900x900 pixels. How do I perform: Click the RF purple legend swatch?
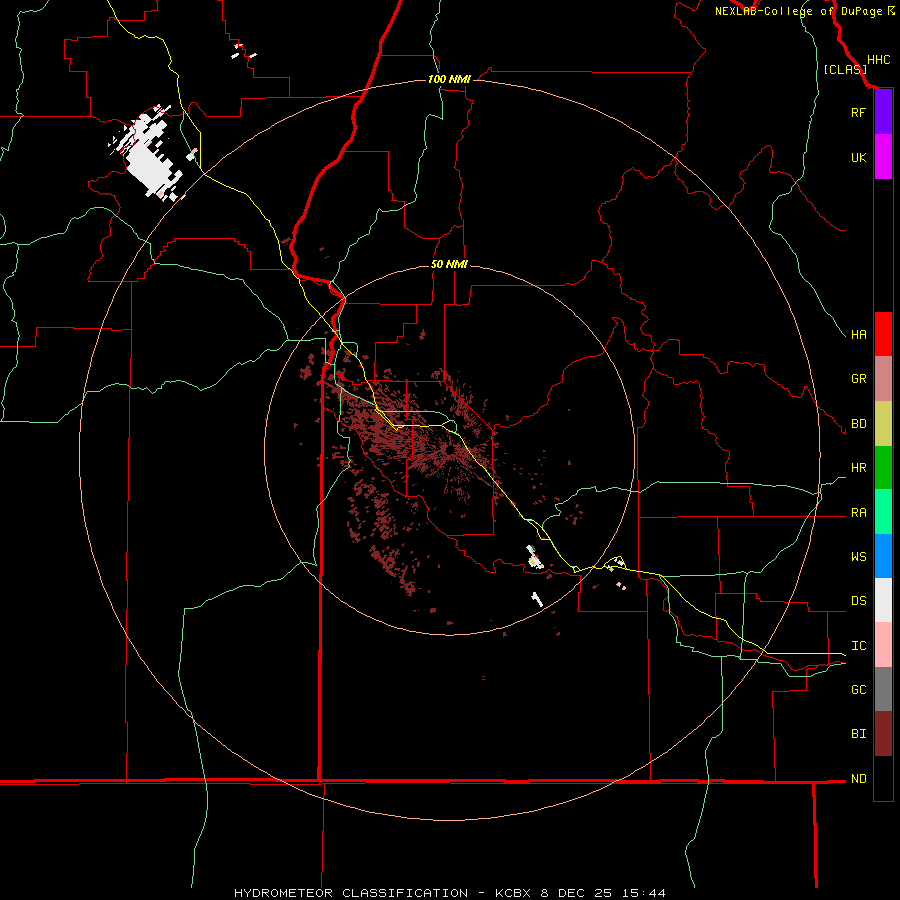click(x=883, y=112)
